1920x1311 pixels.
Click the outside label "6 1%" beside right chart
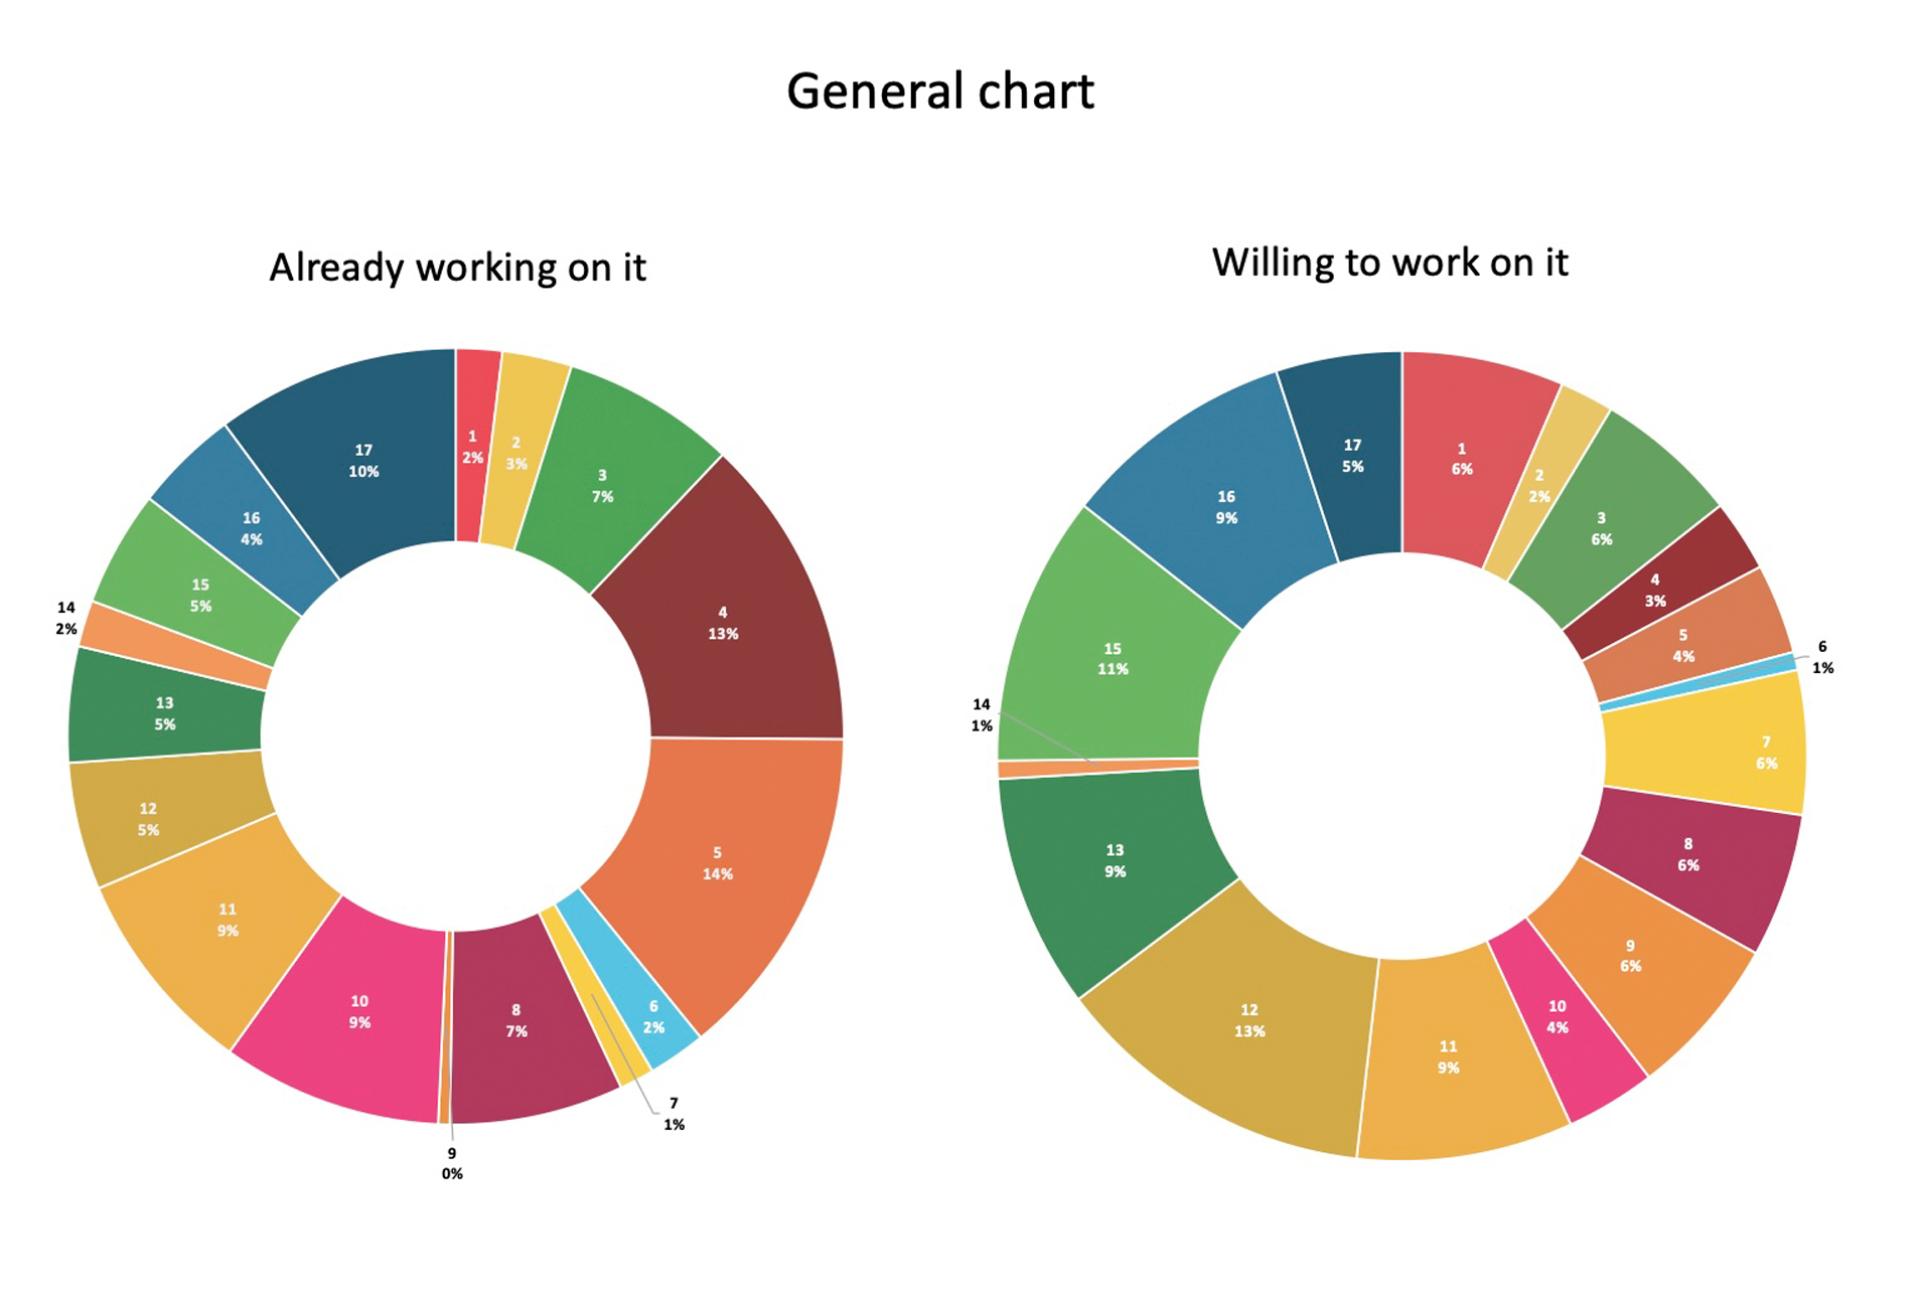pos(1822,658)
